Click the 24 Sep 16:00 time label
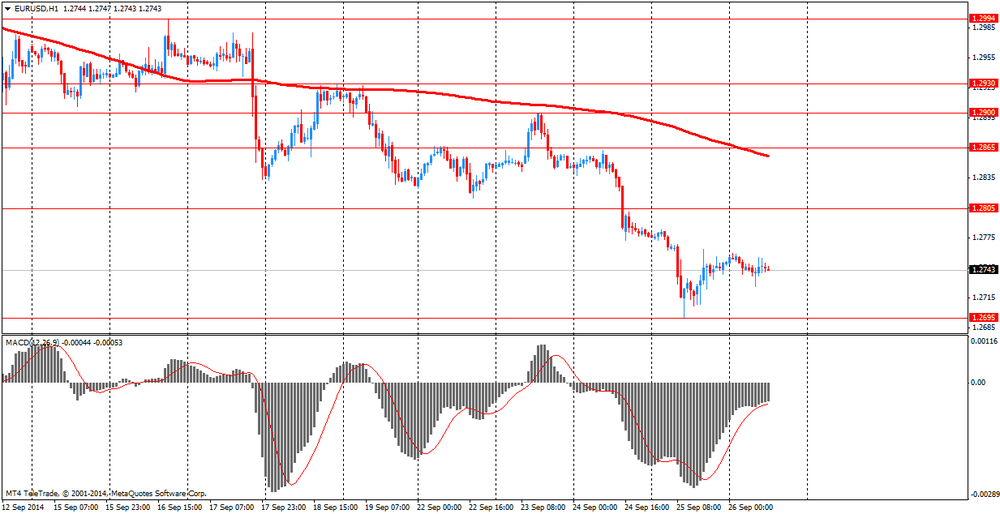The width and height of the screenshot is (1000, 514). tap(646, 508)
